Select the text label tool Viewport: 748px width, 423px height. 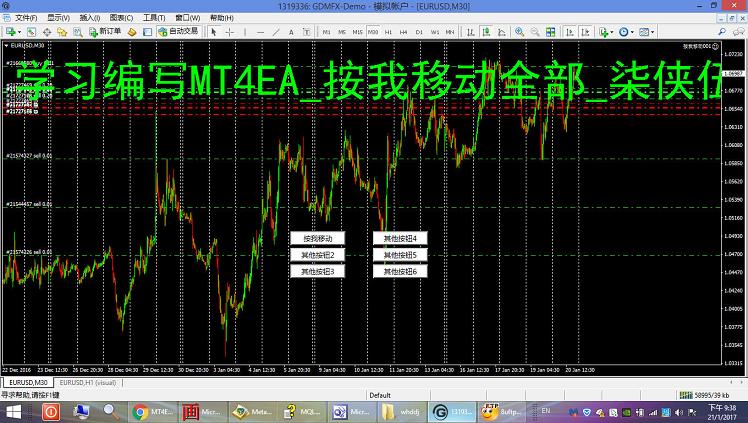[307, 32]
